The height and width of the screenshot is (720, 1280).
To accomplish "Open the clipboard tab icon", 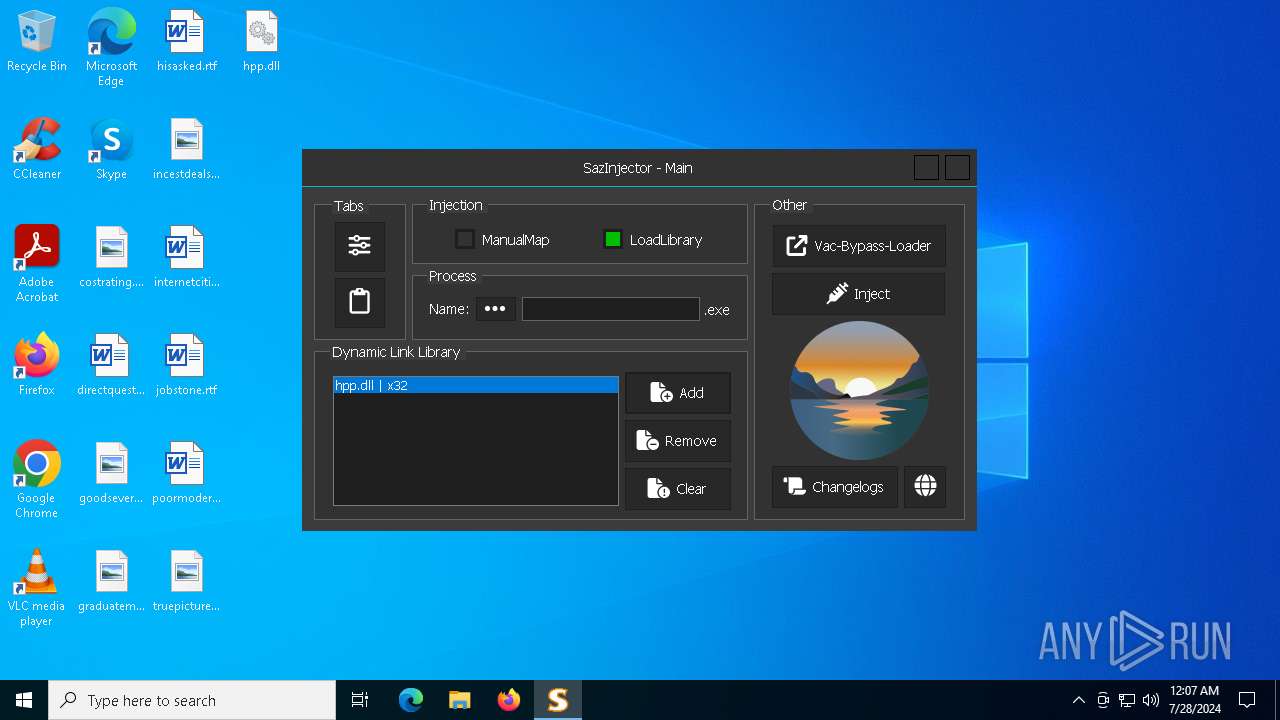I will point(360,302).
